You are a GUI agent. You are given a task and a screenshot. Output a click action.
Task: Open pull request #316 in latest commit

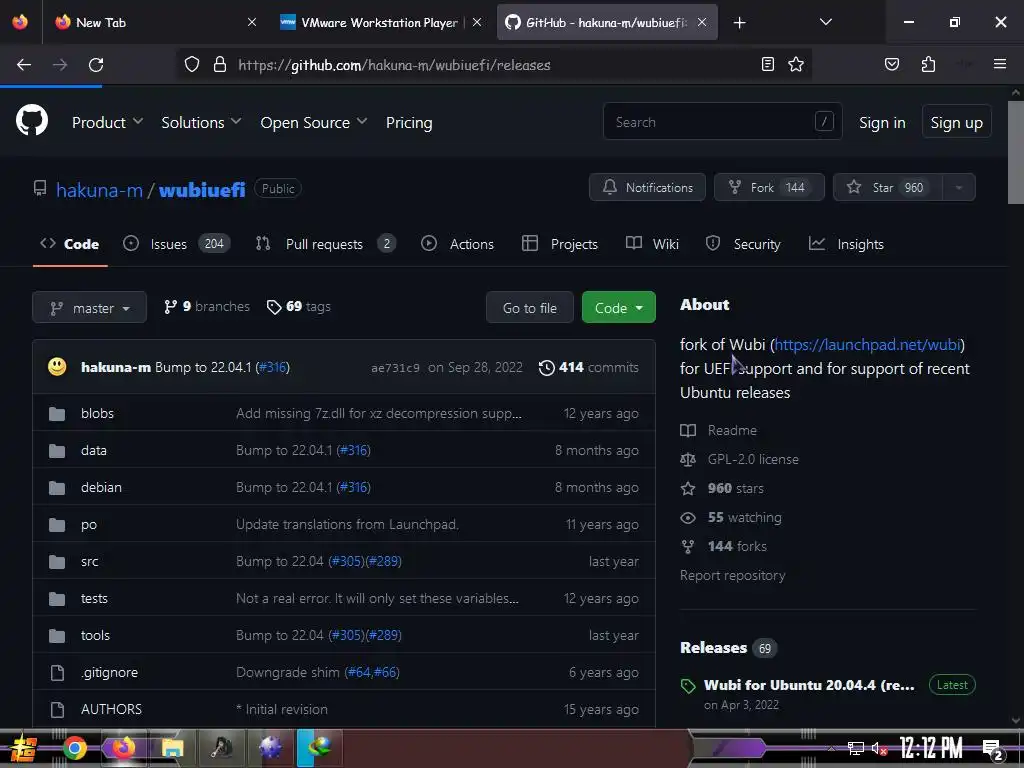[x=273, y=367]
